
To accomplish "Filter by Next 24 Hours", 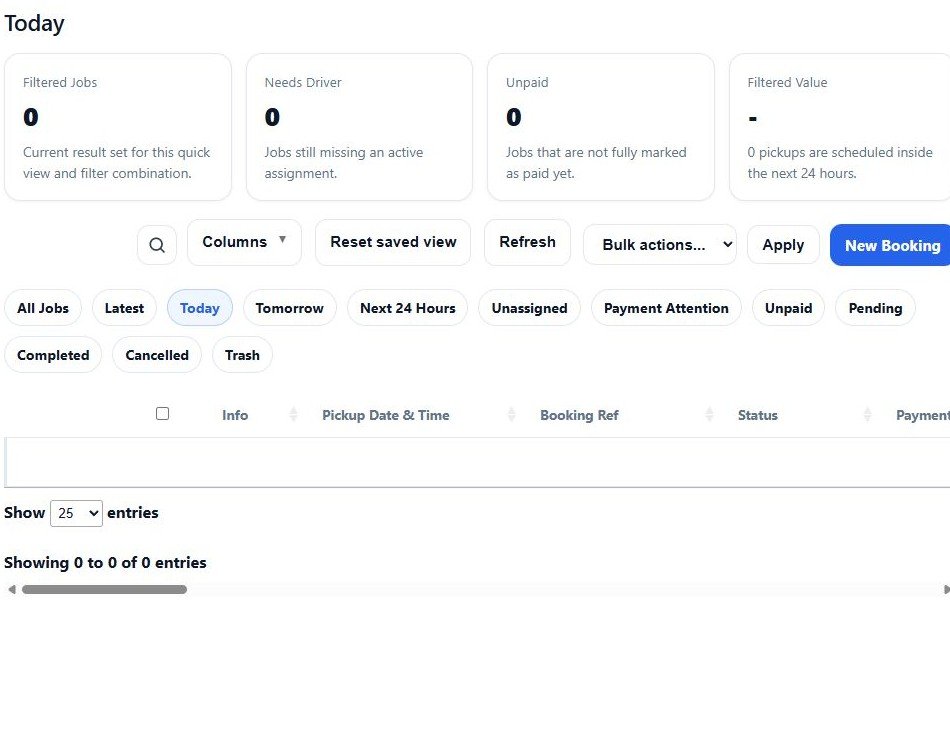I will [407, 308].
